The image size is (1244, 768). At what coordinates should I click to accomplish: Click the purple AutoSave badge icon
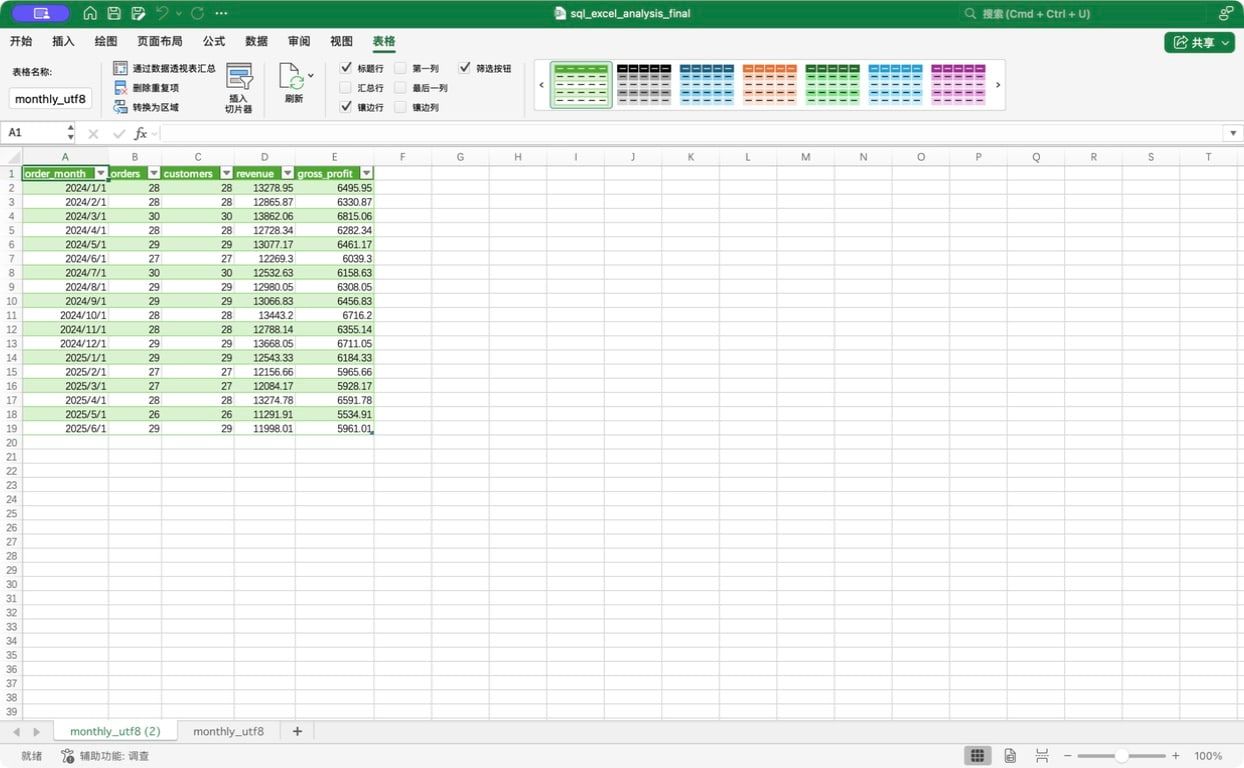pyautogui.click(x=41, y=14)
